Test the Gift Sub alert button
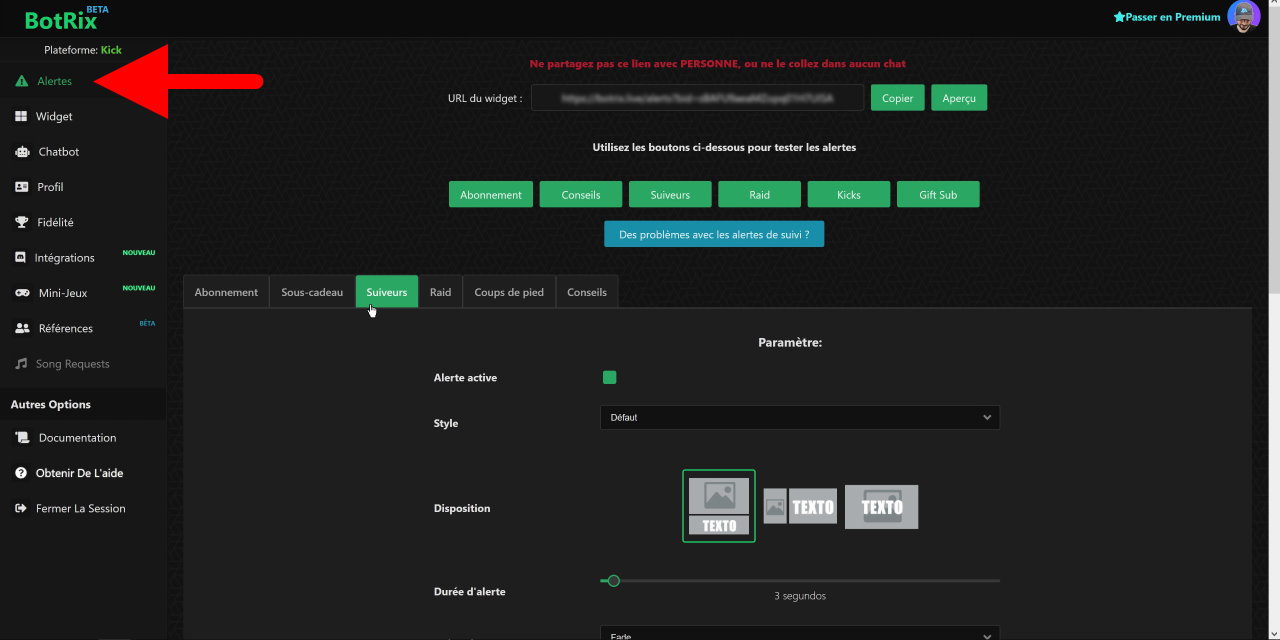1280x640 pixels. pos(938,194)
